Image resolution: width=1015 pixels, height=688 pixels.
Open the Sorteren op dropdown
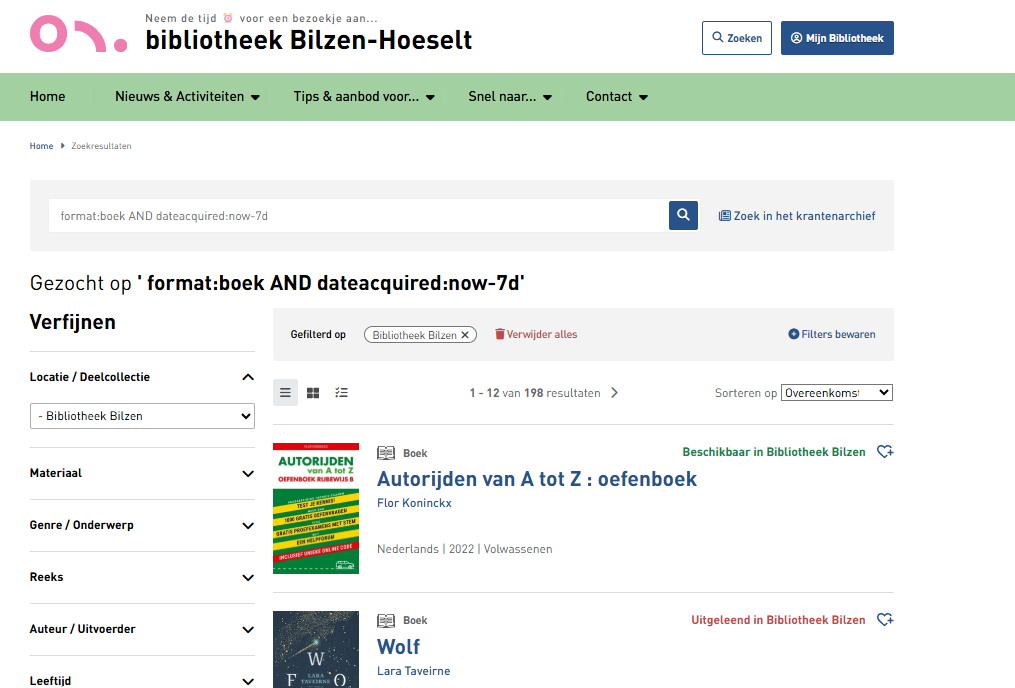[836, 393]
